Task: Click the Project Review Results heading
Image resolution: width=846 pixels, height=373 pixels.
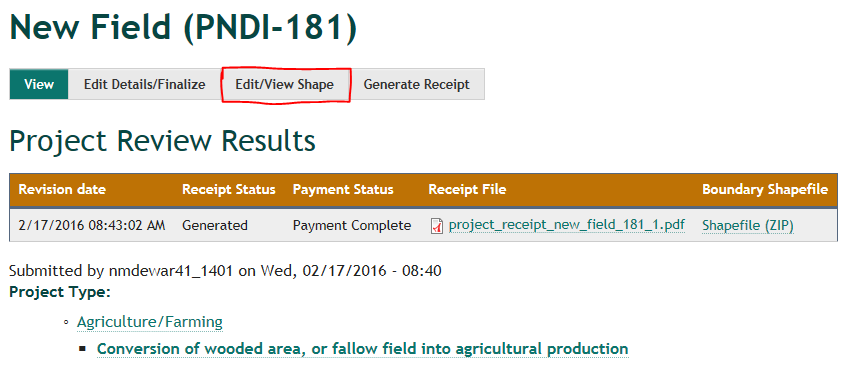Action: point(162,141)
